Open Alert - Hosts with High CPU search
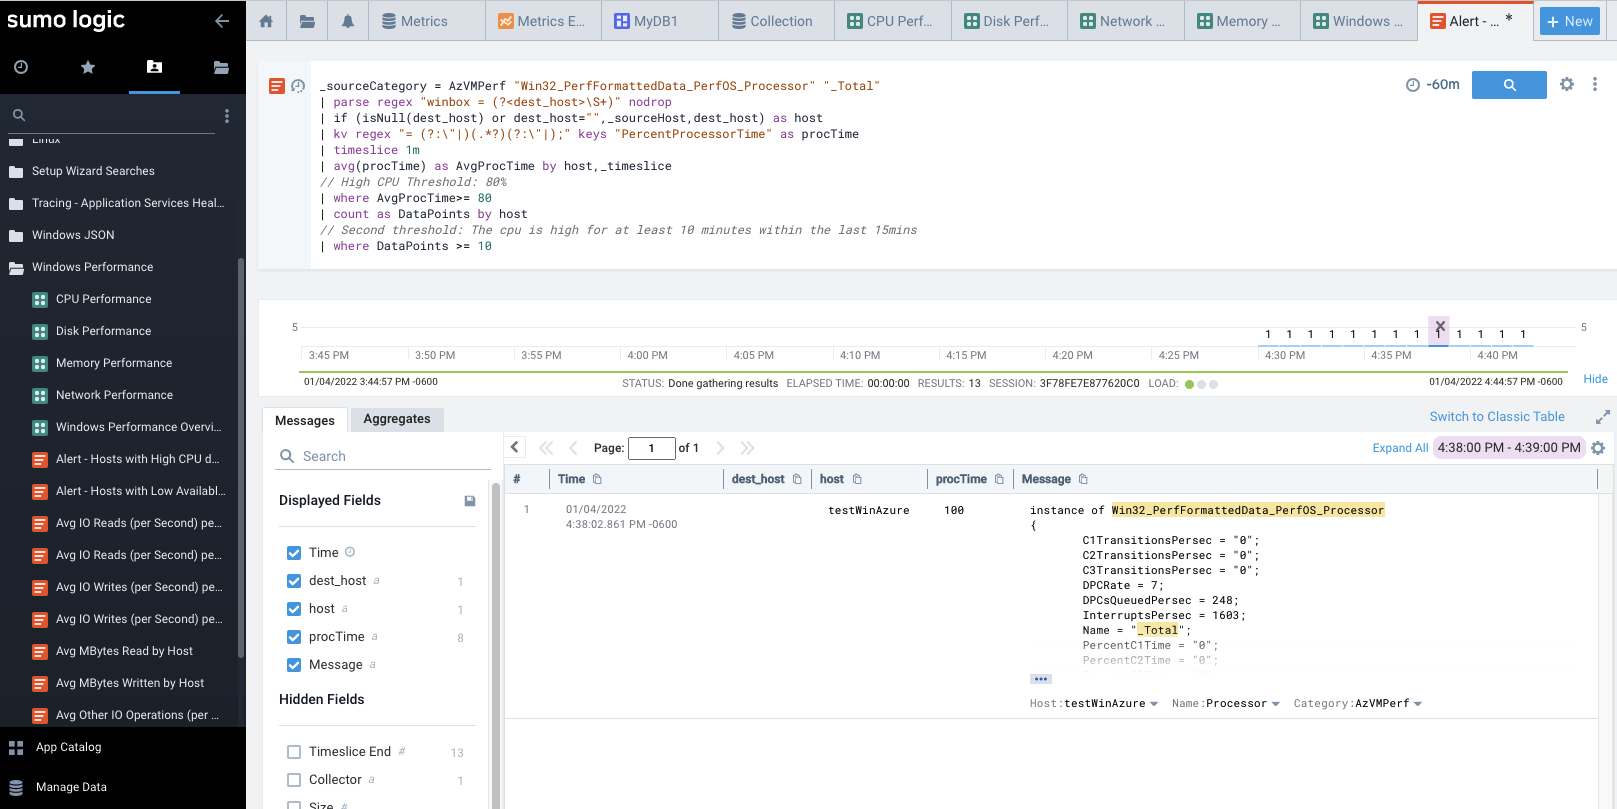Viewport: 1617px width, 809px height. [138, 459]
